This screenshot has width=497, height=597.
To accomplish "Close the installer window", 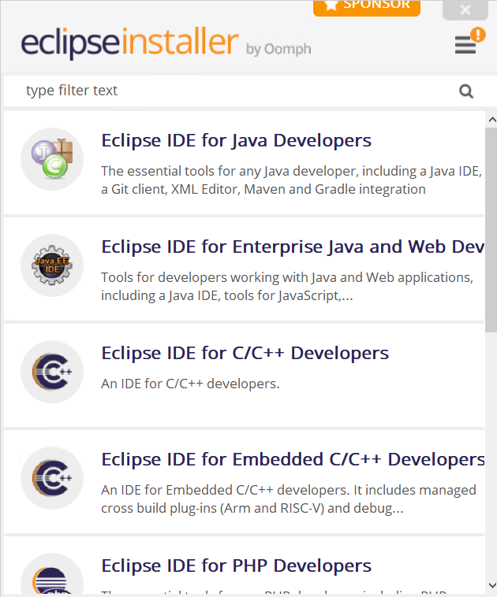I will (465, 9).
